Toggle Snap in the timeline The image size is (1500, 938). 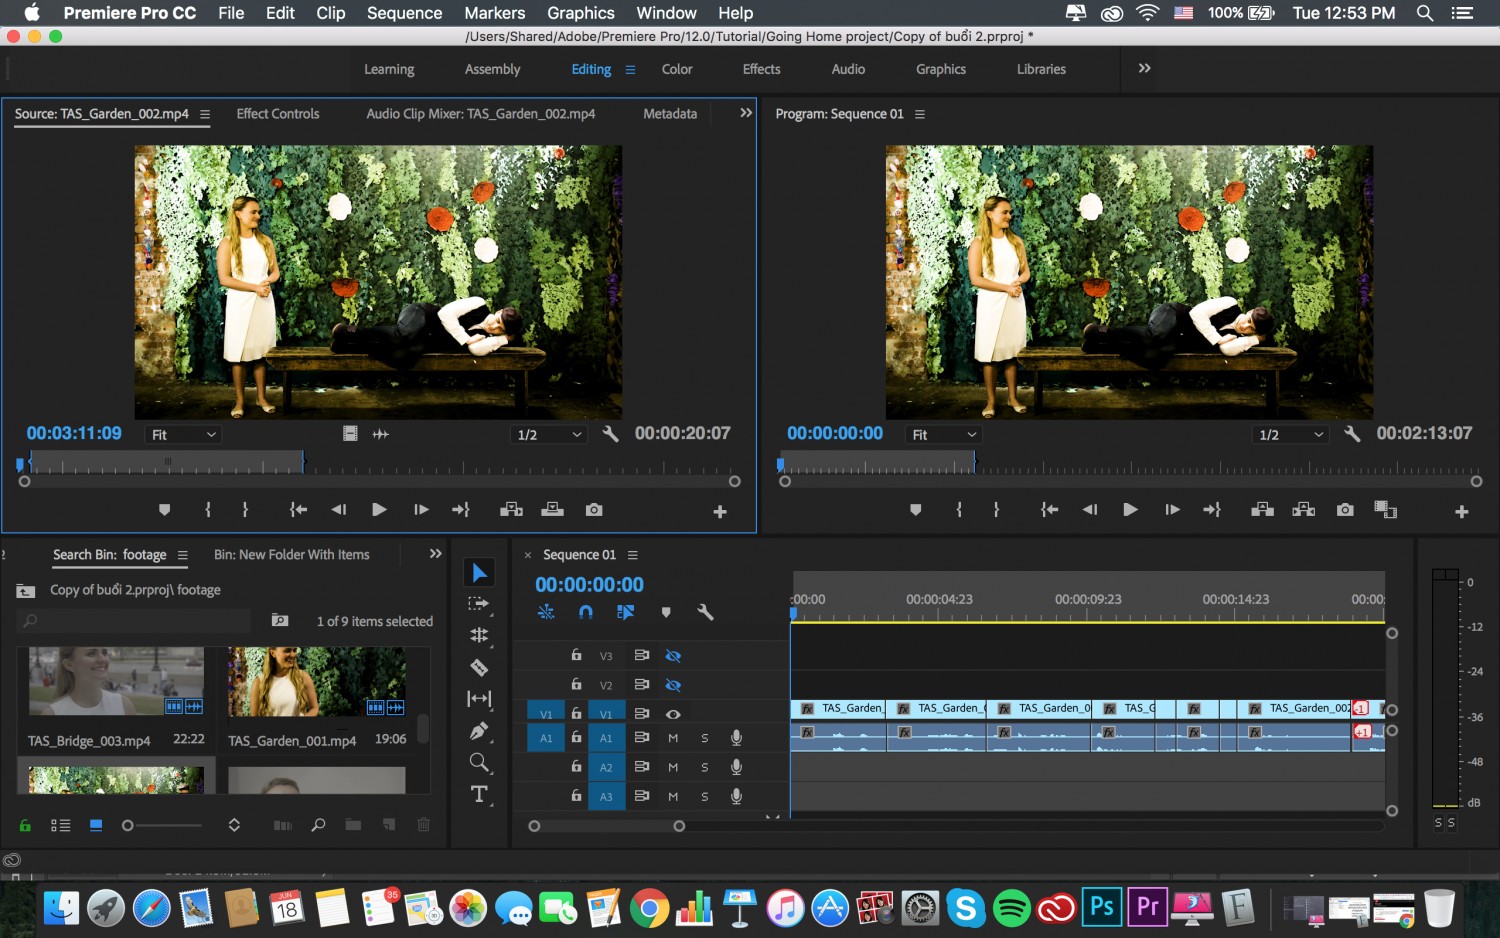point(586,612)
